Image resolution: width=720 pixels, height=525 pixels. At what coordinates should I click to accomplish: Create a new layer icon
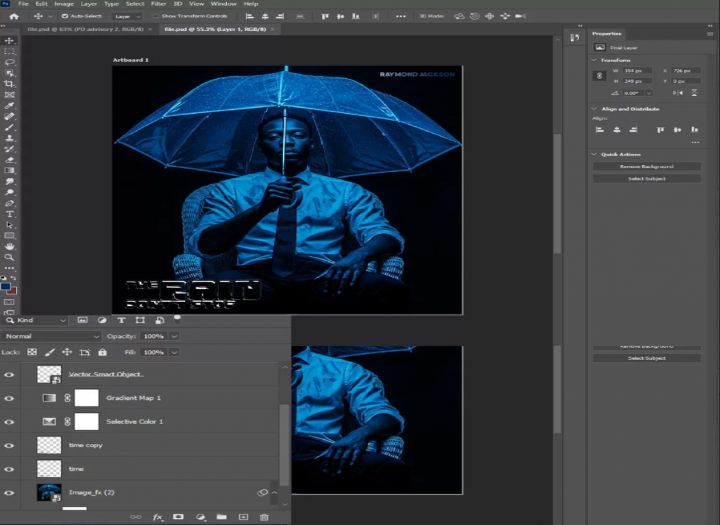pyautogui.click(x=243, y=517)
